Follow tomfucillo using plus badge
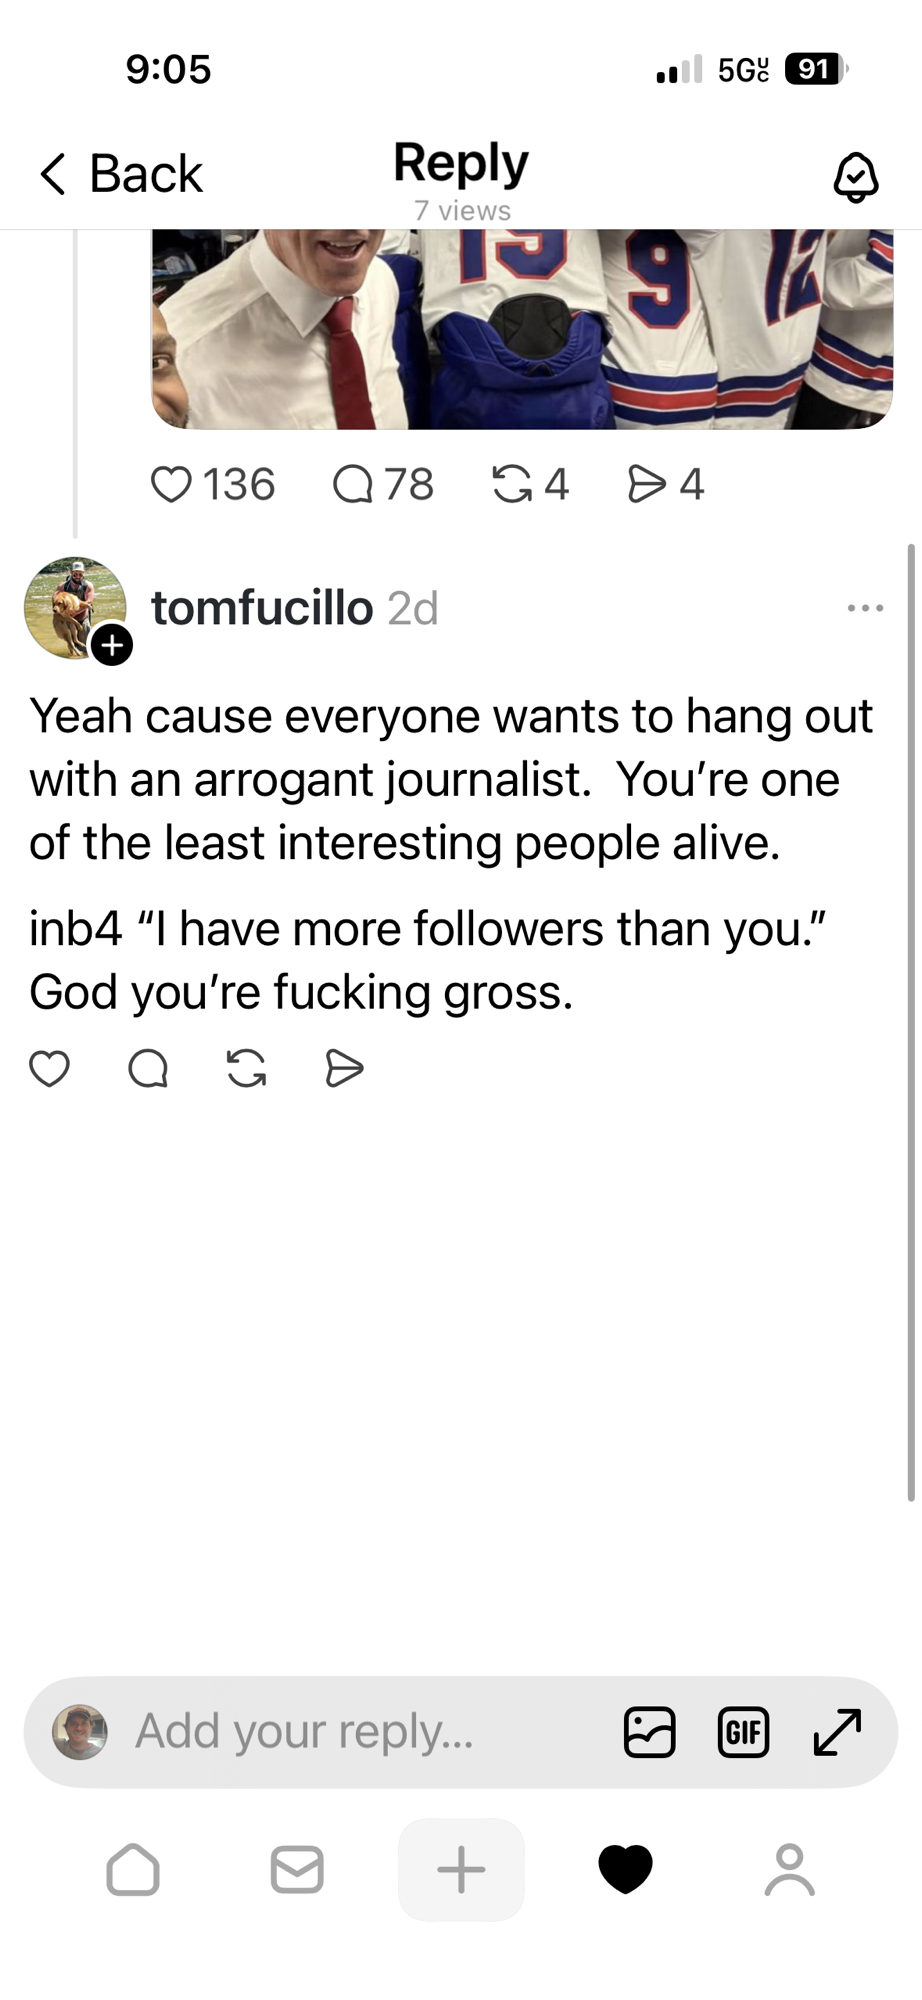This screenshot has width=922, height=2000. 112,645
